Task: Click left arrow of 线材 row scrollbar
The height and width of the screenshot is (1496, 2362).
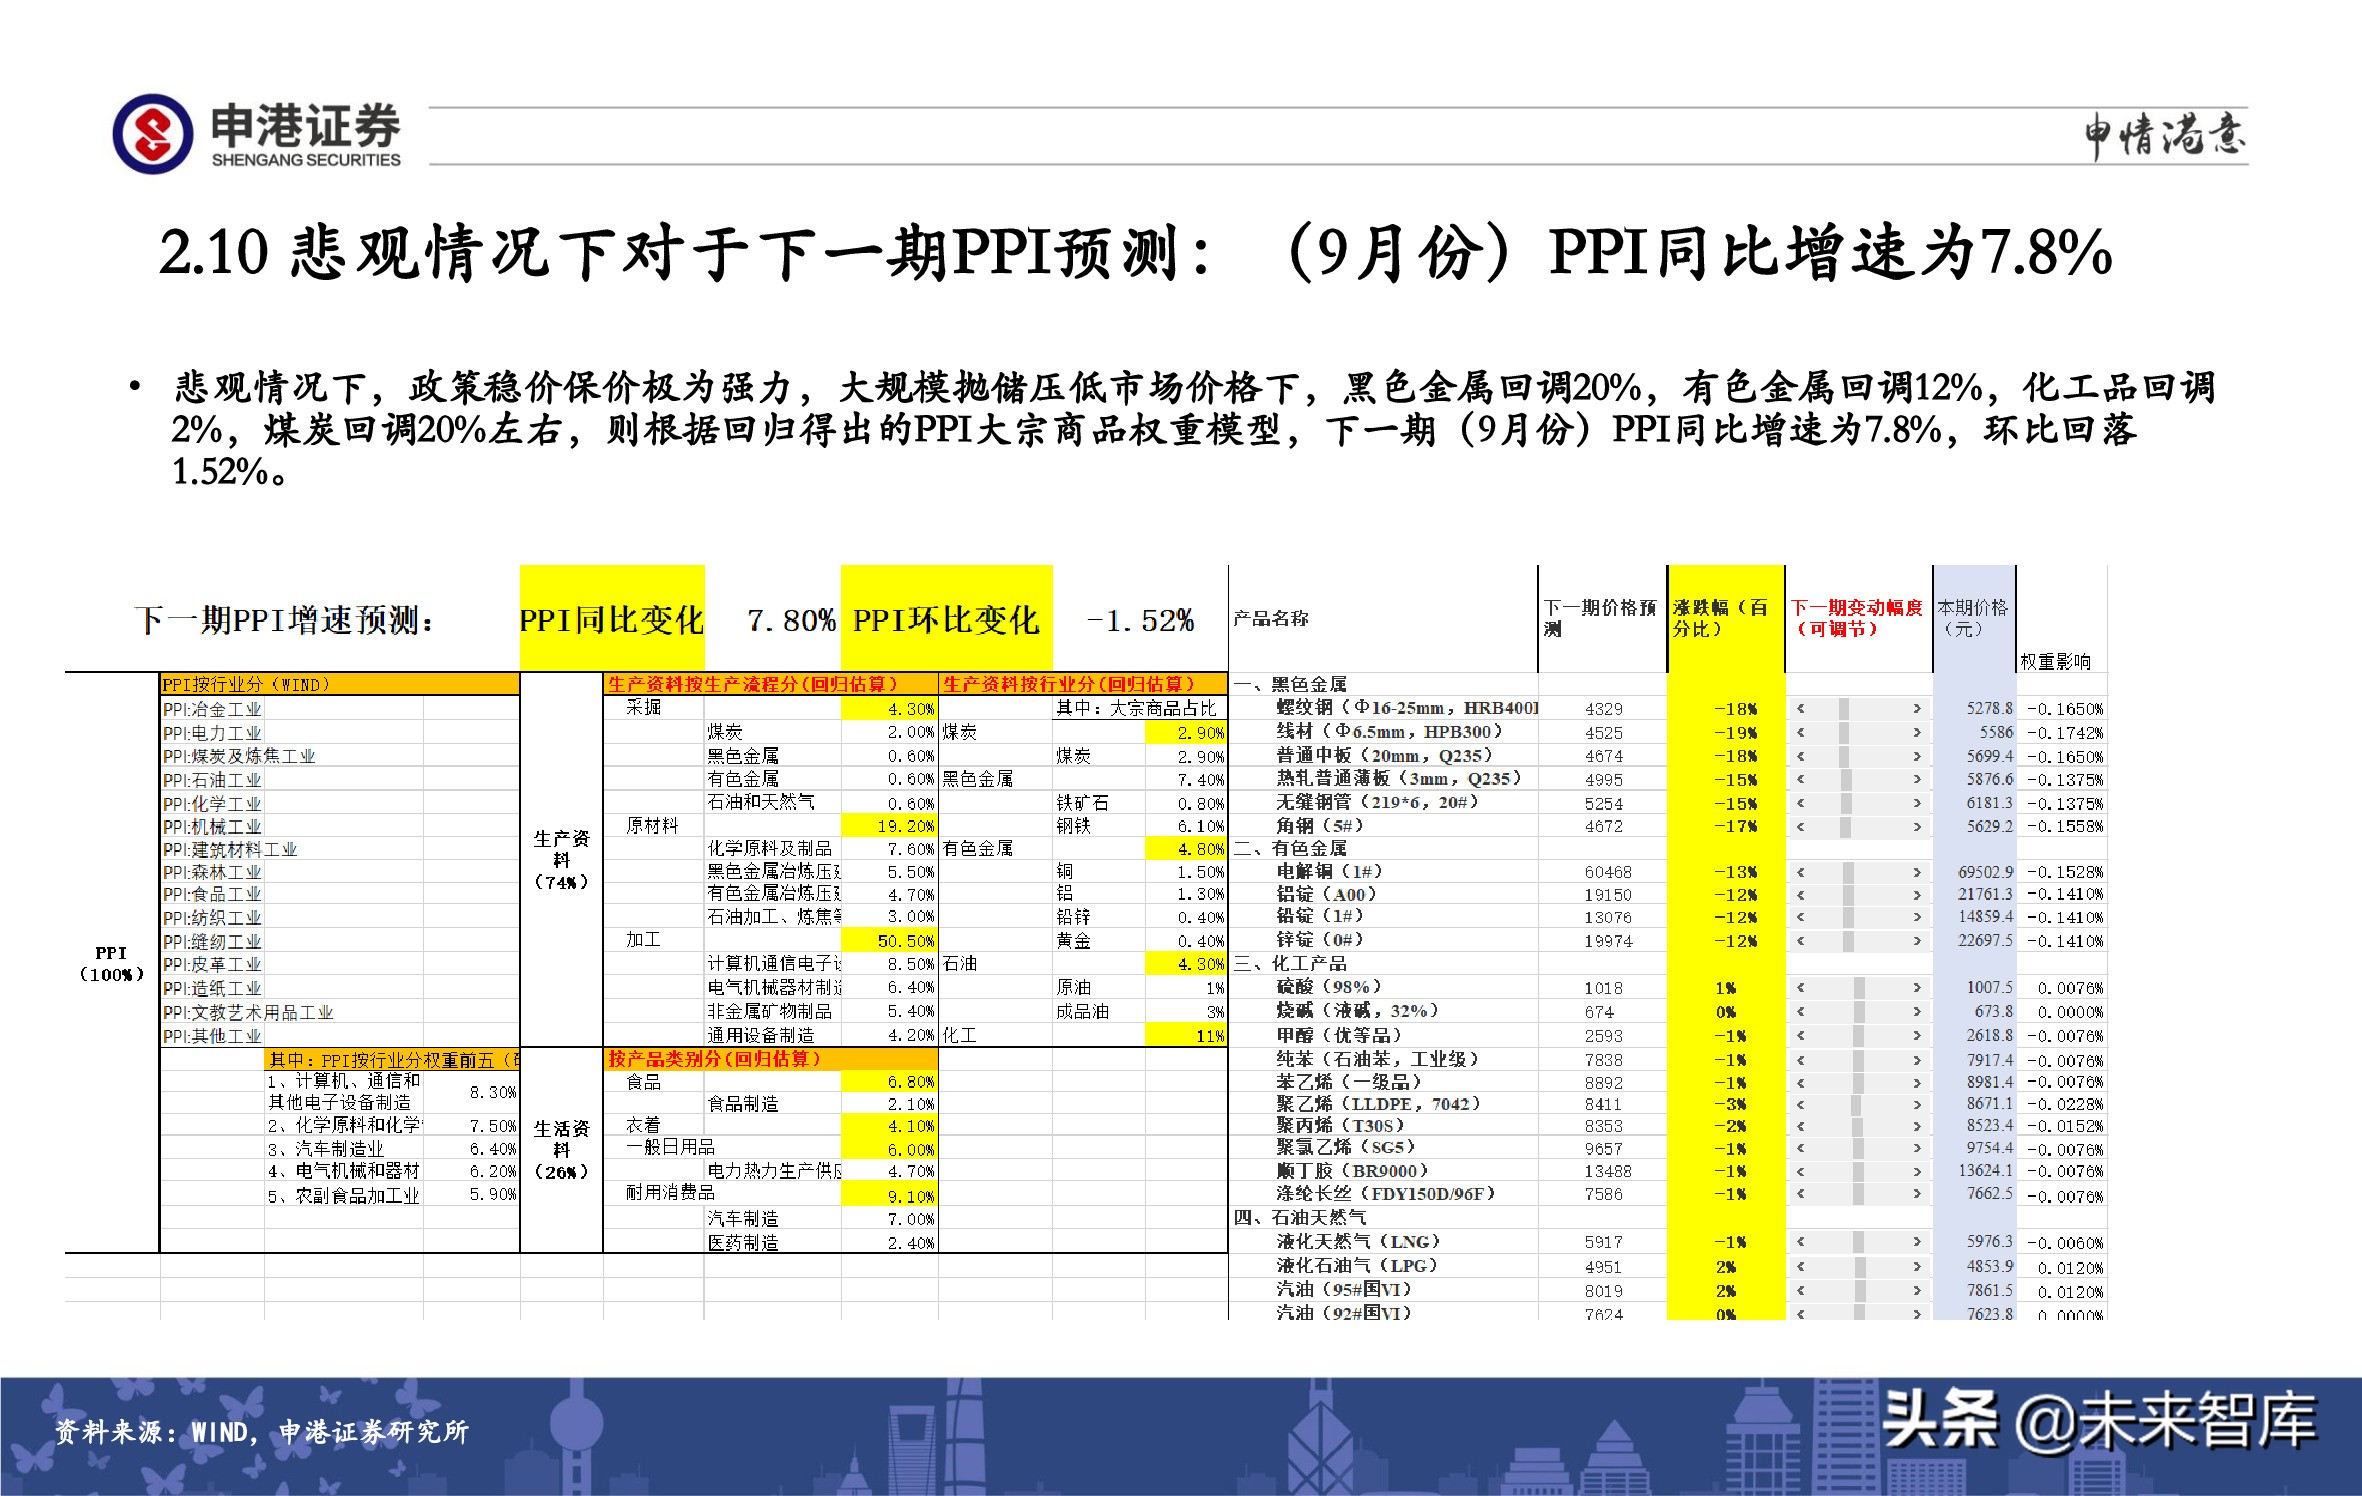Action: tap(1801, 732)
